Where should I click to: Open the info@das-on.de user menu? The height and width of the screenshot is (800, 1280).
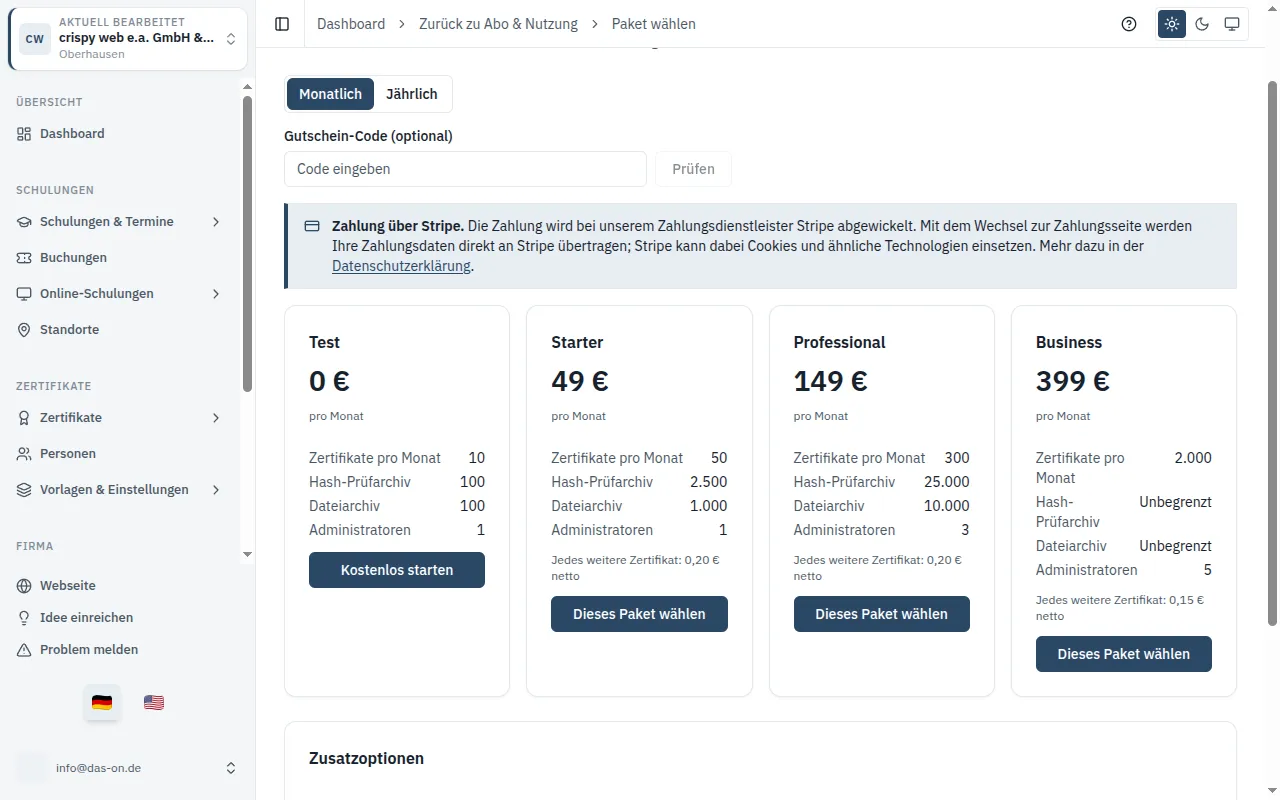pos(128,768)
